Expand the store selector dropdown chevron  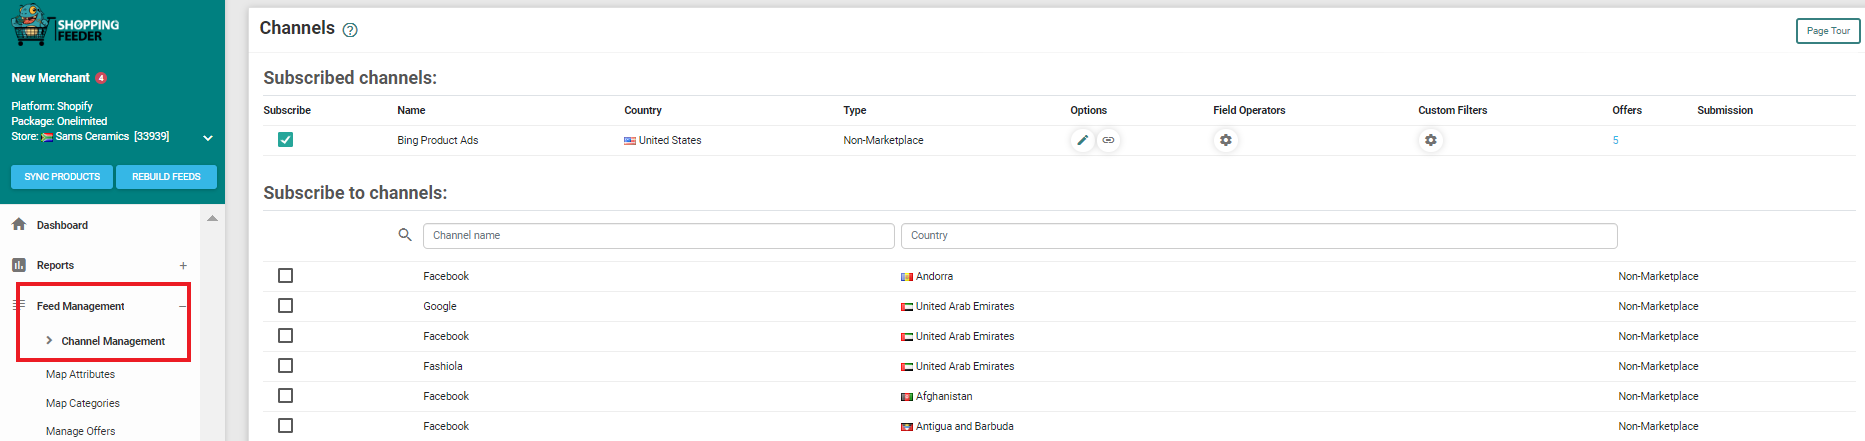pos(208,138)
